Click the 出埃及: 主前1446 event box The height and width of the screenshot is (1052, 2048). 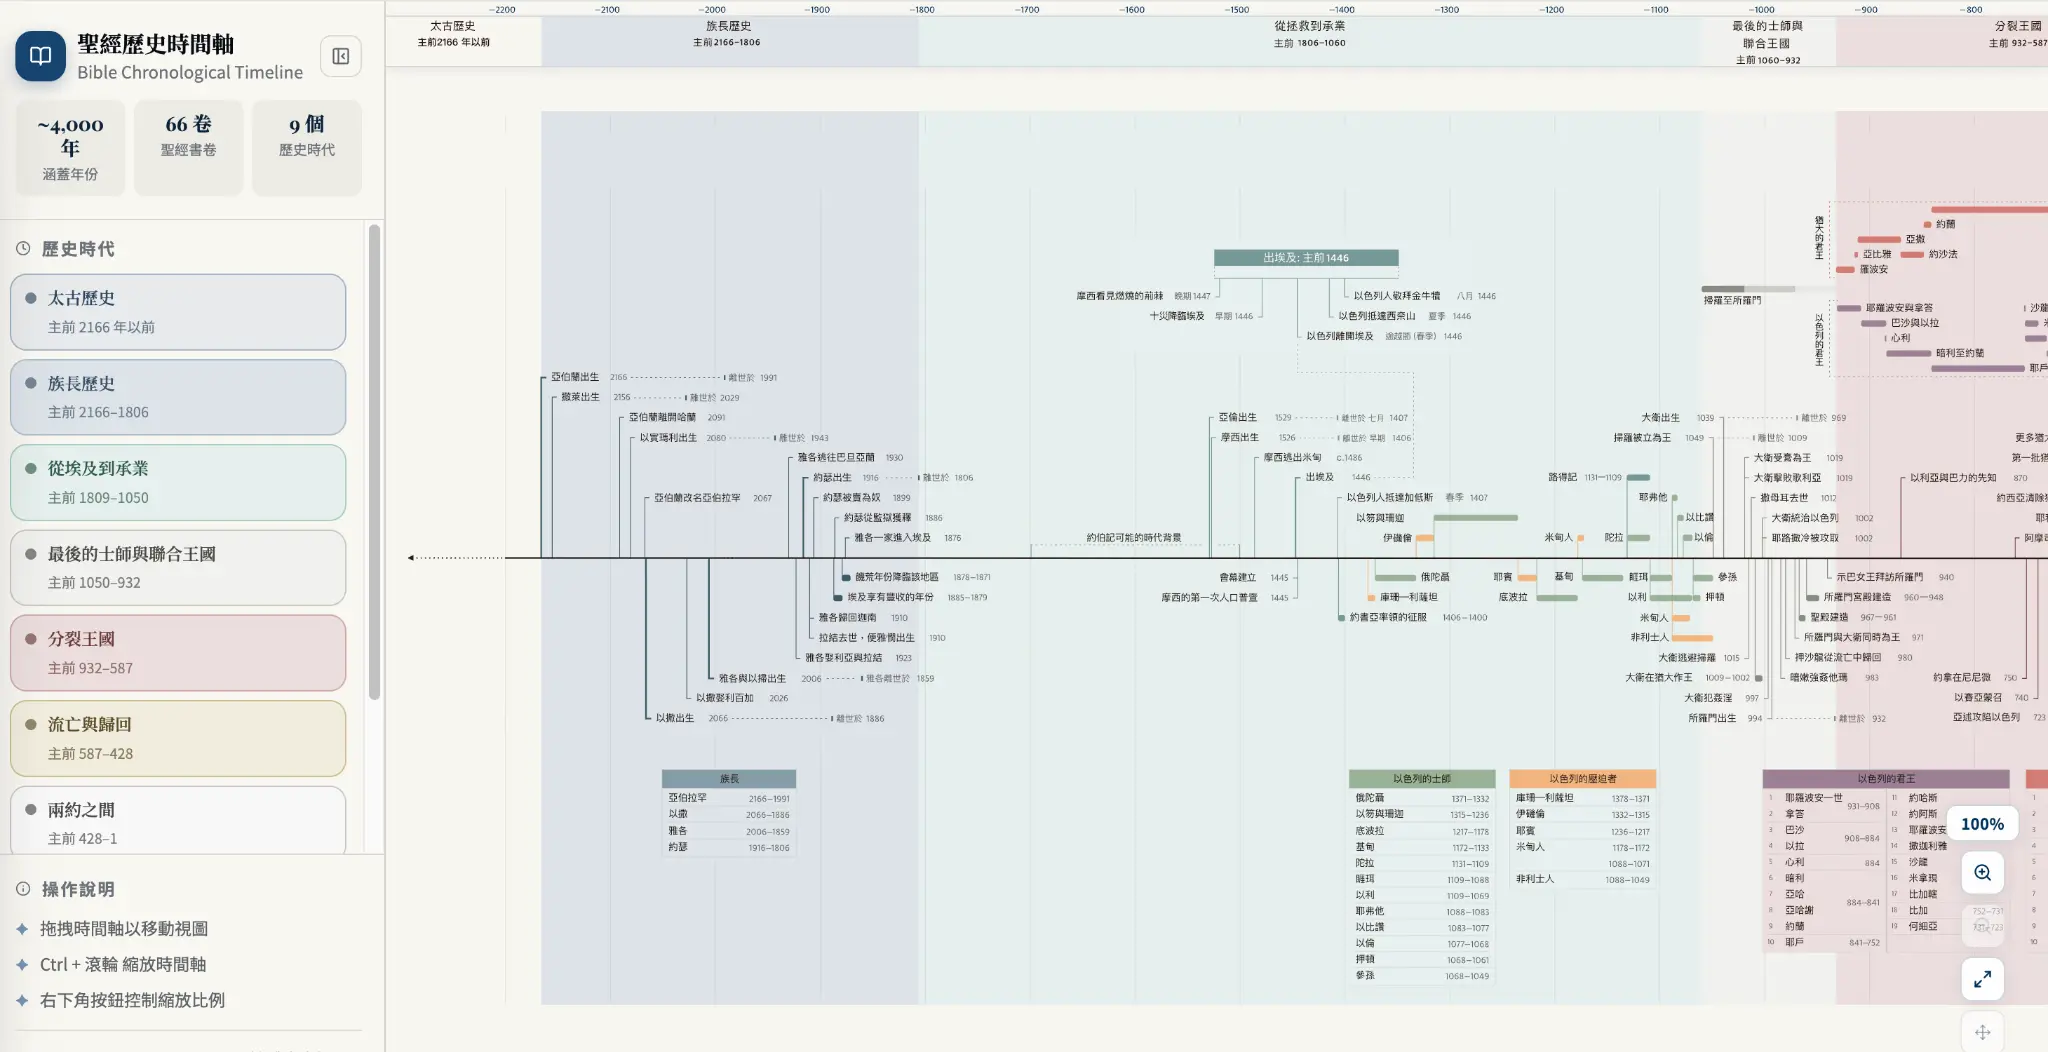[x=1306, y=258]
